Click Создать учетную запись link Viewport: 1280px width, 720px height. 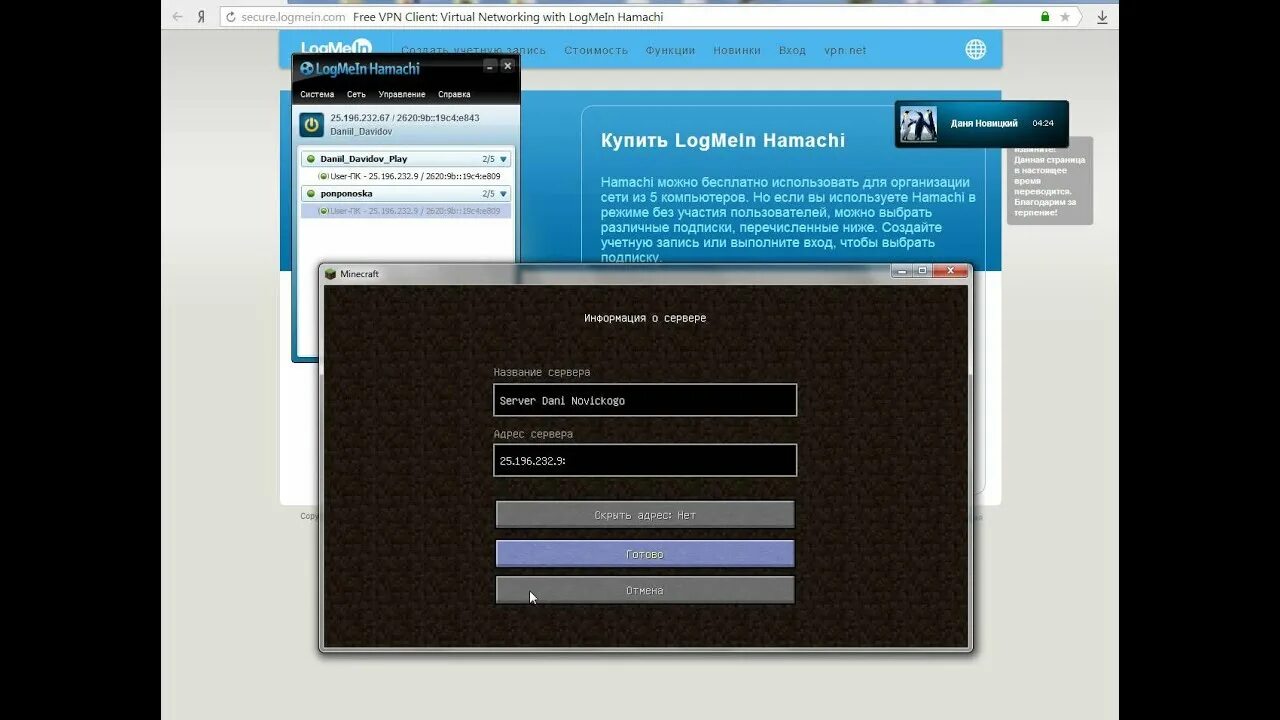tap(474, 50)
